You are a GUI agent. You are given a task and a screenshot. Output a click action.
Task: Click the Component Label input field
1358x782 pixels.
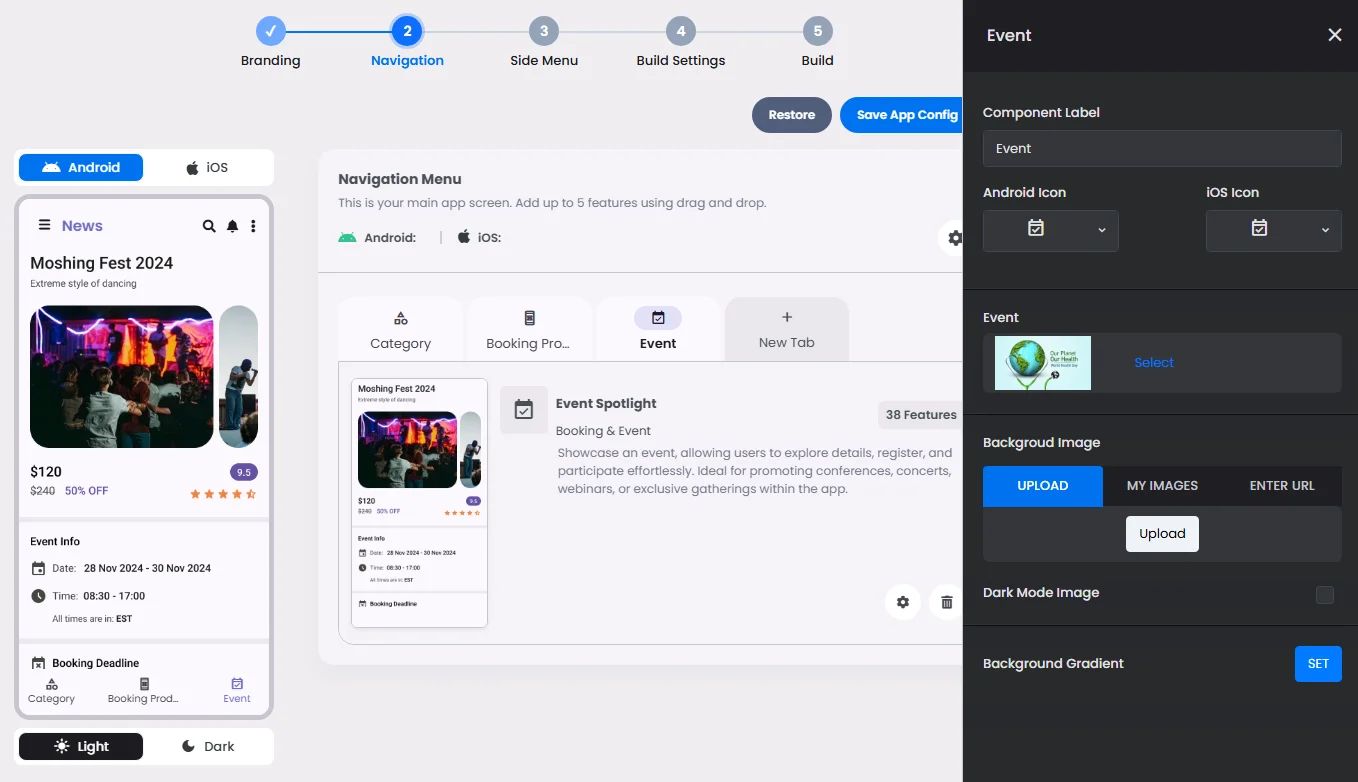[x=1161, y=148]
